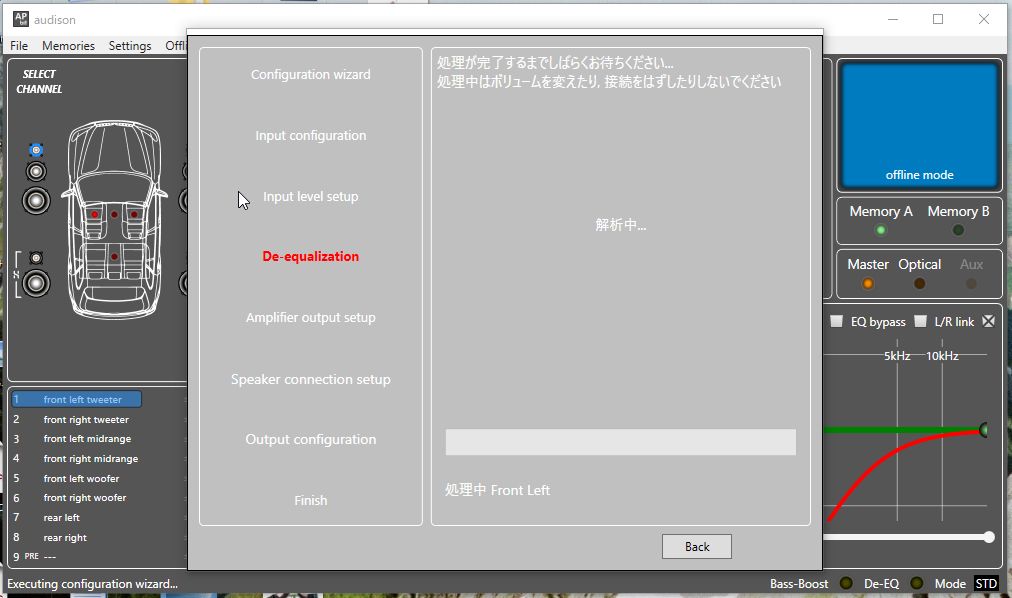The height and width of the screenshot is (598, 1012).
Task: Enable the L/R link checkbox
Action: tap(921, 321)
